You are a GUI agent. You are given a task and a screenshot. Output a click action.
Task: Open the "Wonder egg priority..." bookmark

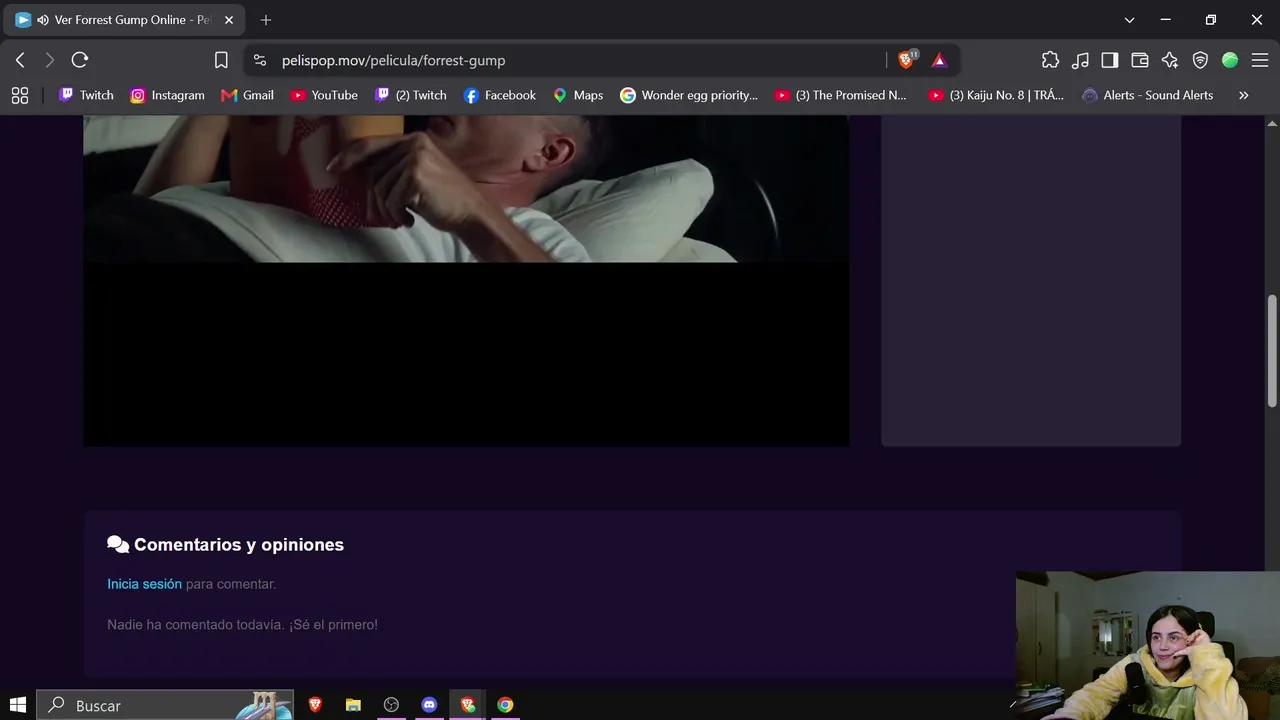pos(689,95)
